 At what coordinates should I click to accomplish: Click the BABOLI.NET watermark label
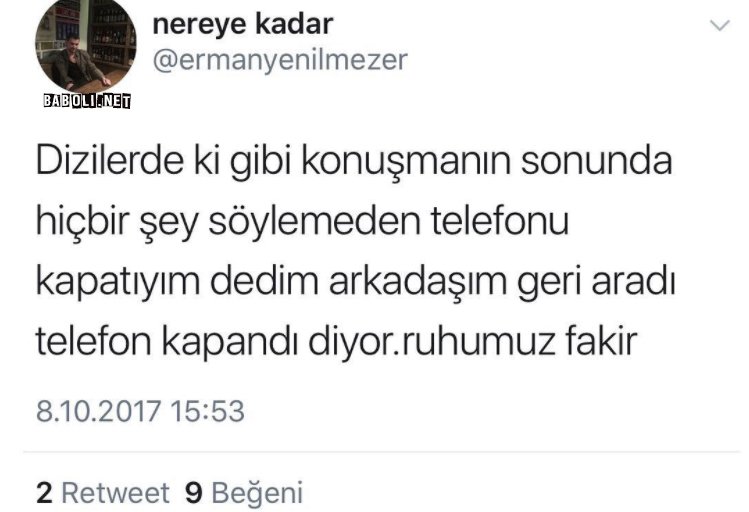pos(87,101)
